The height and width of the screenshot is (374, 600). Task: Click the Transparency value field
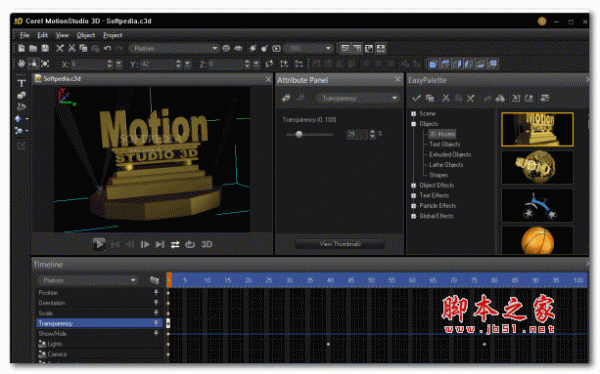[357, 134]
